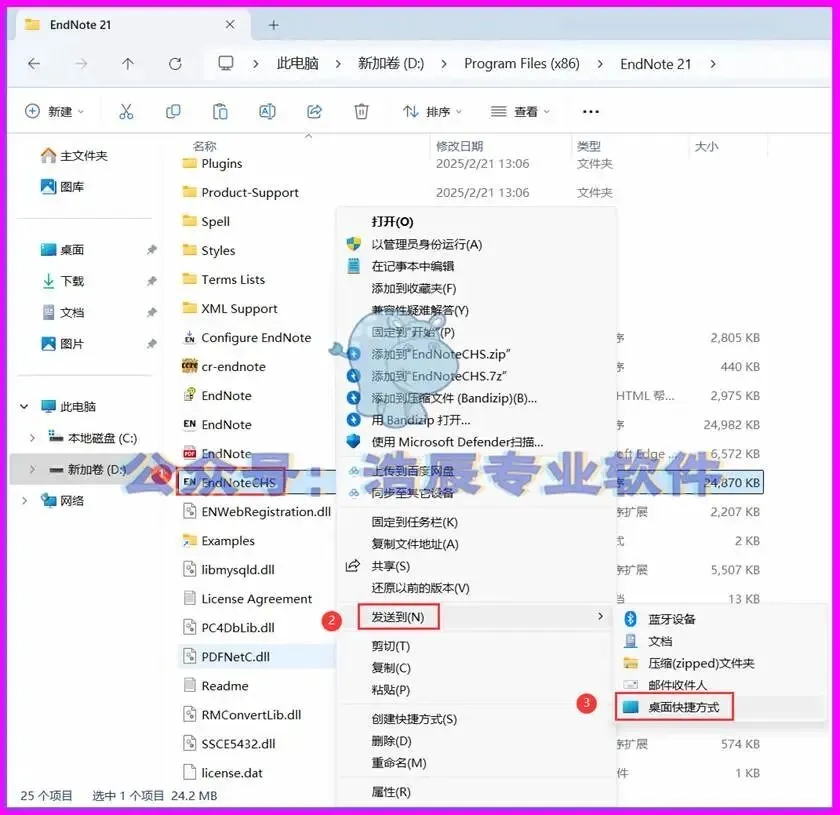Open the 新建 dropdown menu
The height and width of the screenshot is (815, 840).
[55, 111]
